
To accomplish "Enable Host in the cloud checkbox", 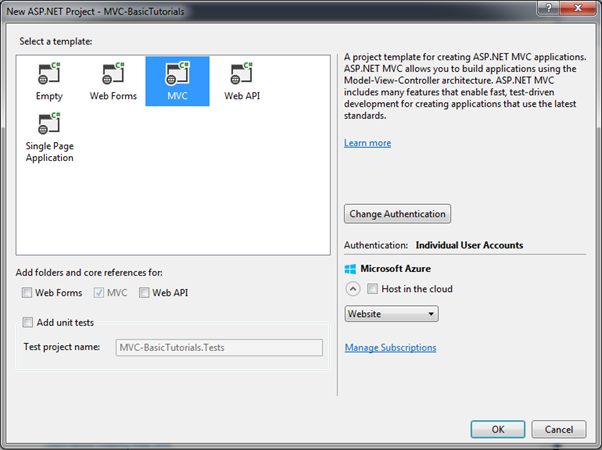I will click(x=373, y=289).
